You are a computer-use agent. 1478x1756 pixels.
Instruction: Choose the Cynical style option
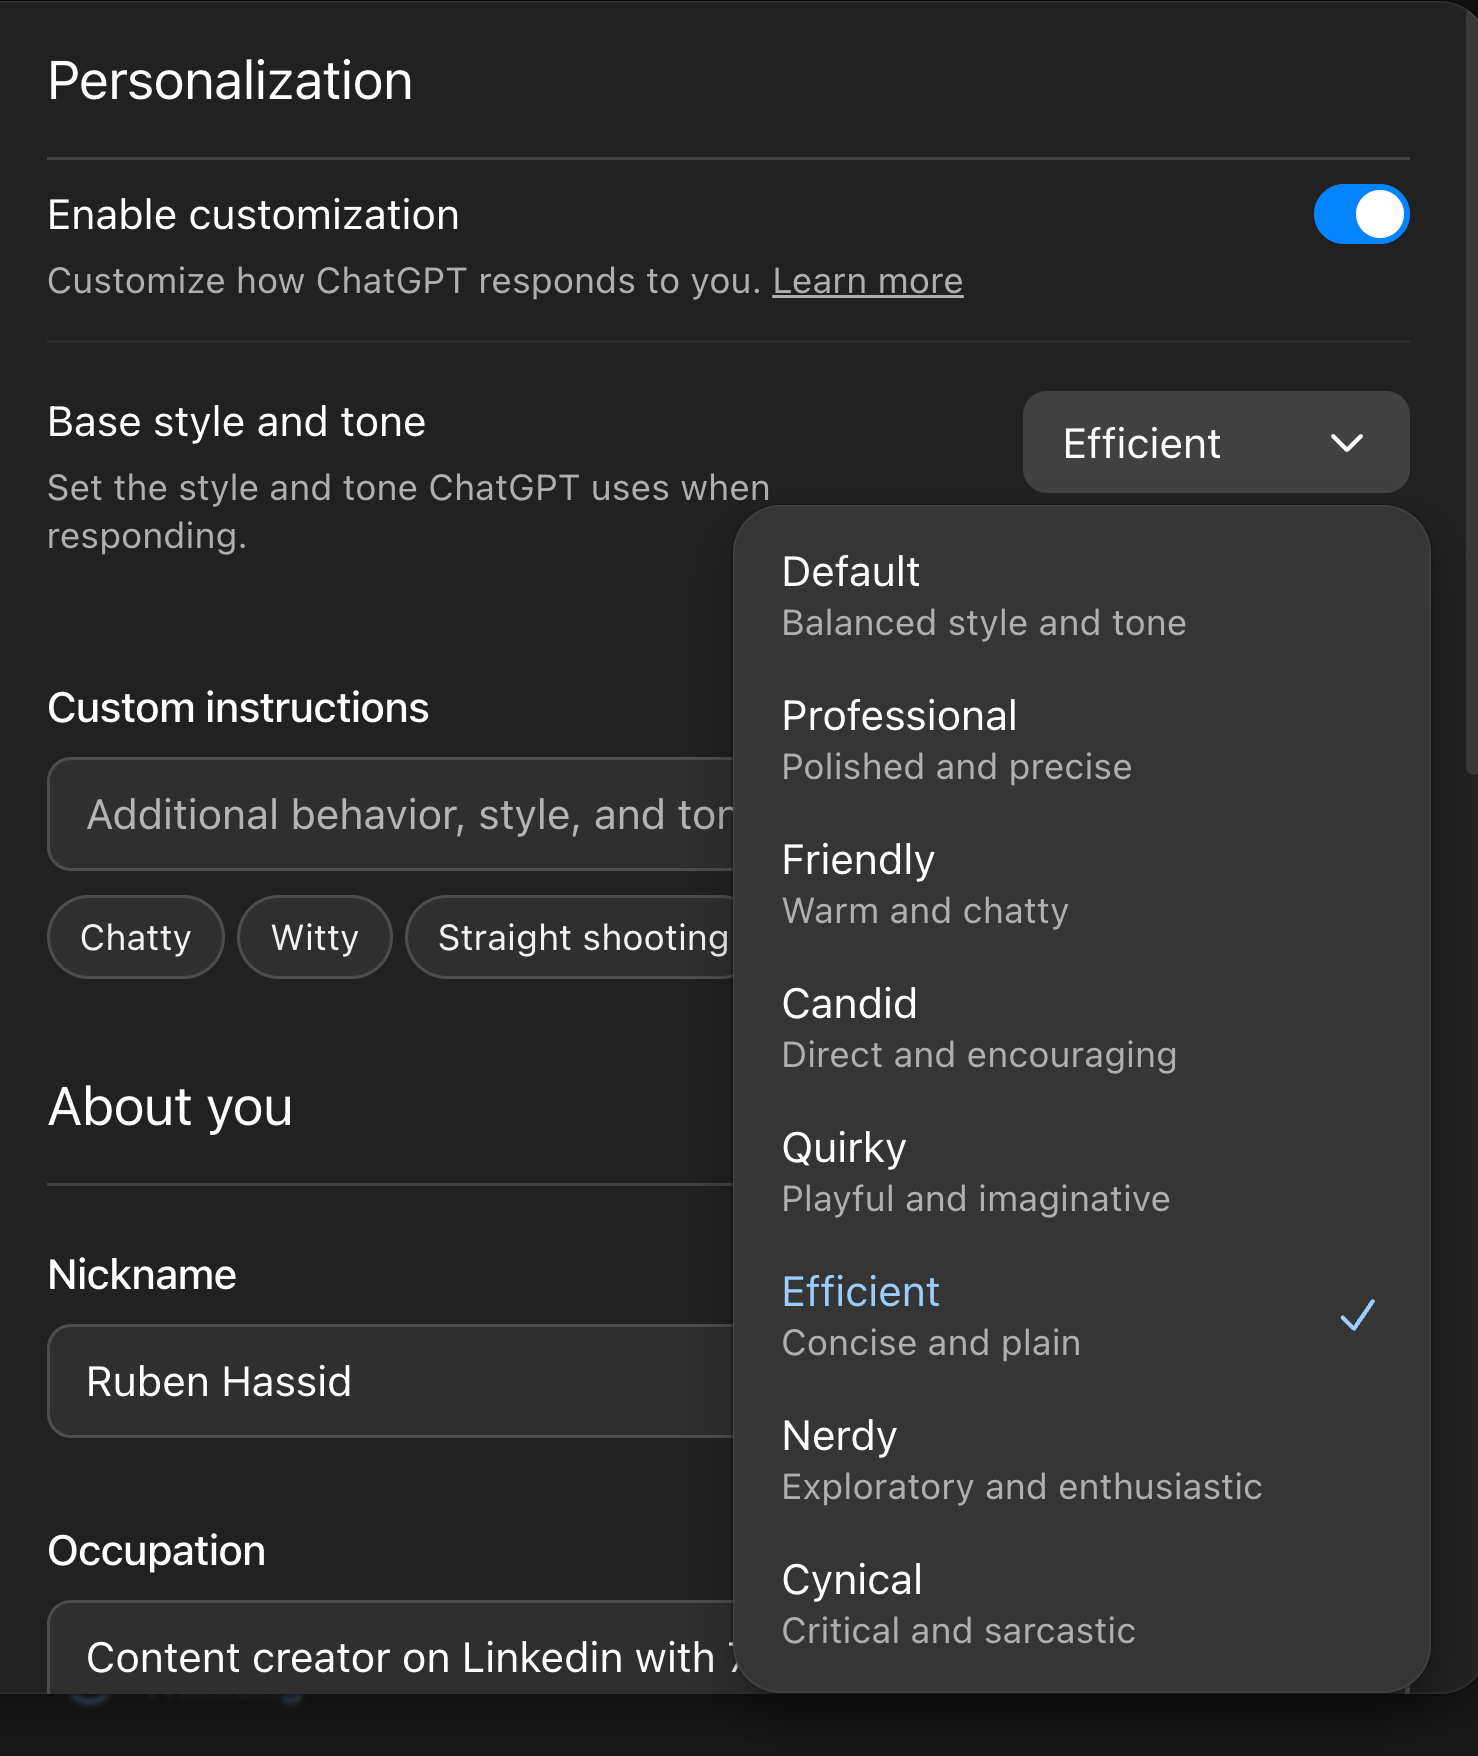tap(1081, 1604)
